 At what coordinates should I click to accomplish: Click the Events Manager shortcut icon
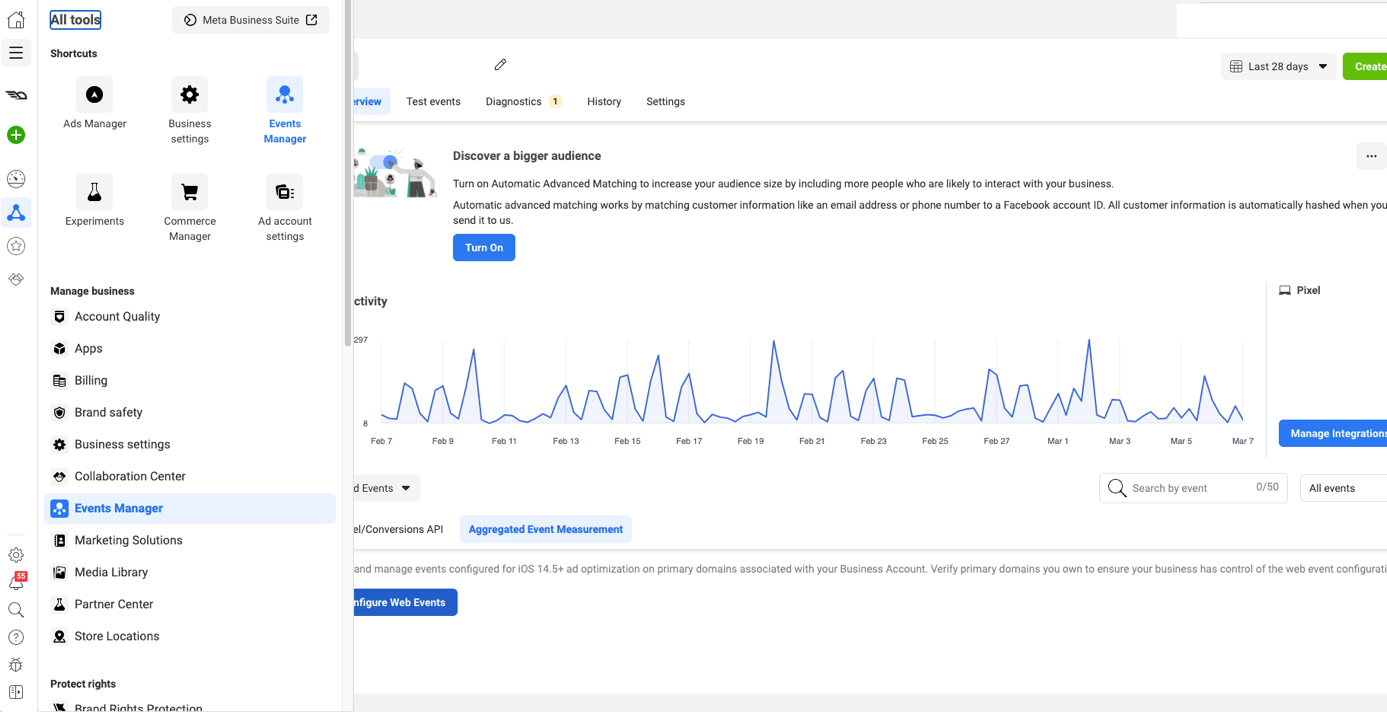(284, 93)
